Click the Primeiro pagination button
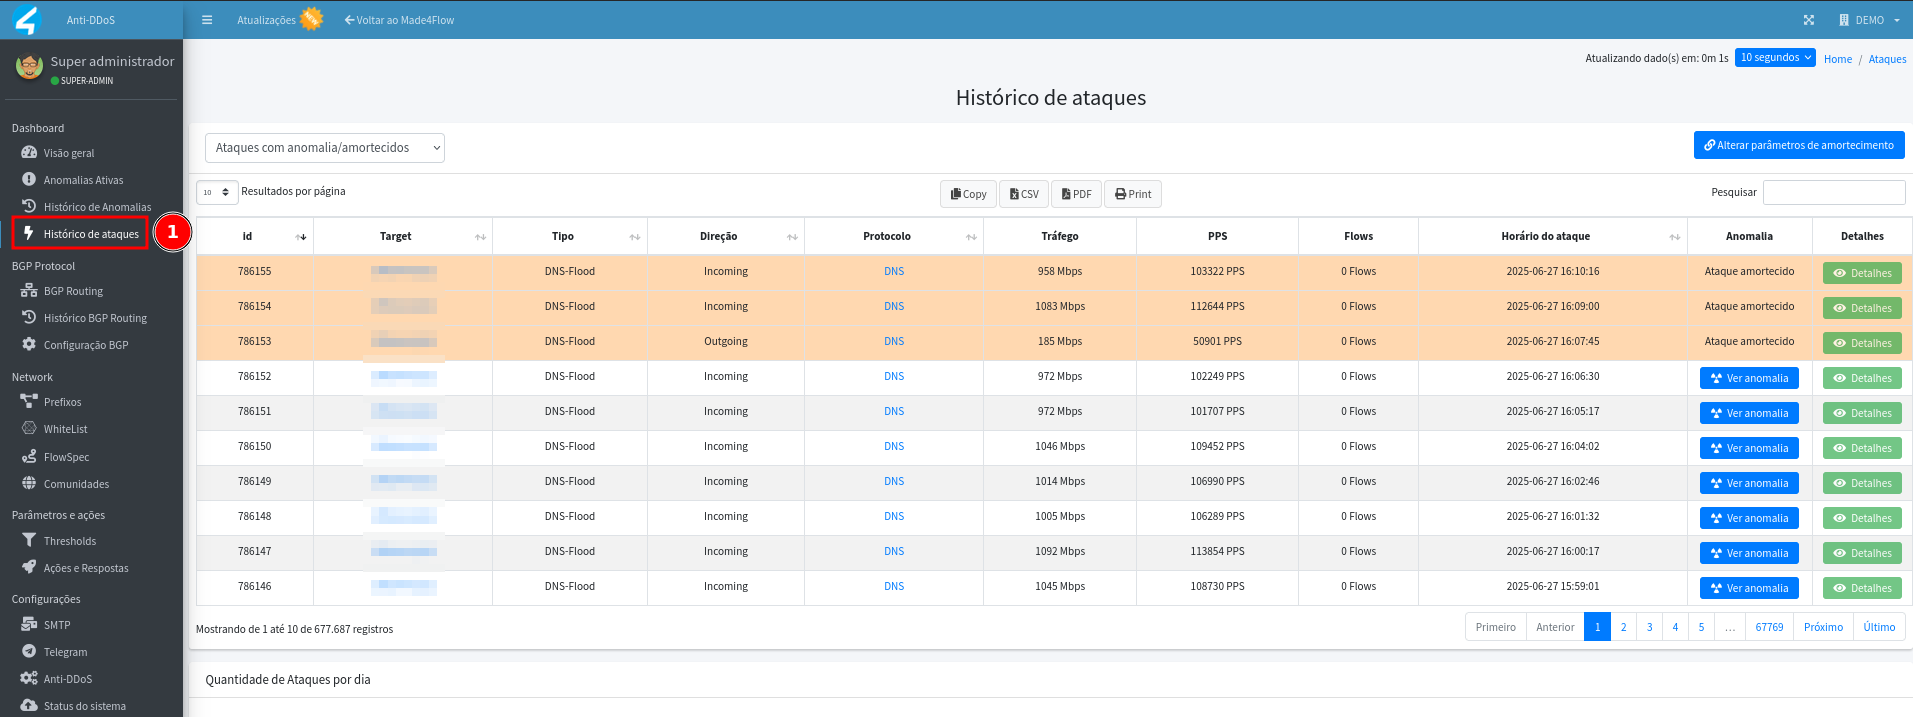This screenshot has height=717, width=1913. 1495,627
